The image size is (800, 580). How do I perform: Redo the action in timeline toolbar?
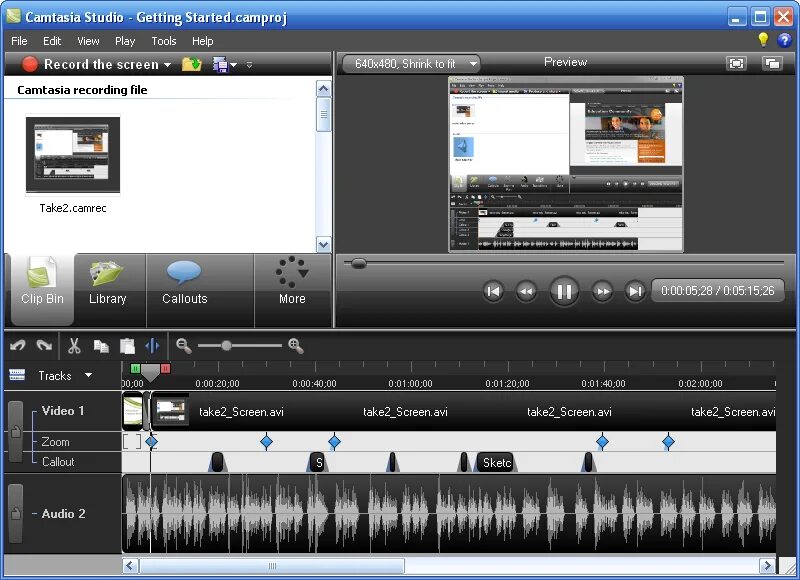point(44,346)
